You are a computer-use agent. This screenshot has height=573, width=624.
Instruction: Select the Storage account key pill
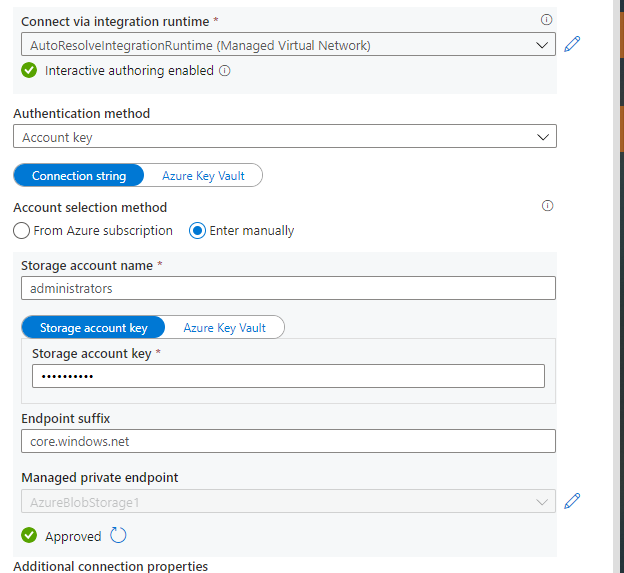[x=93, y=328]
